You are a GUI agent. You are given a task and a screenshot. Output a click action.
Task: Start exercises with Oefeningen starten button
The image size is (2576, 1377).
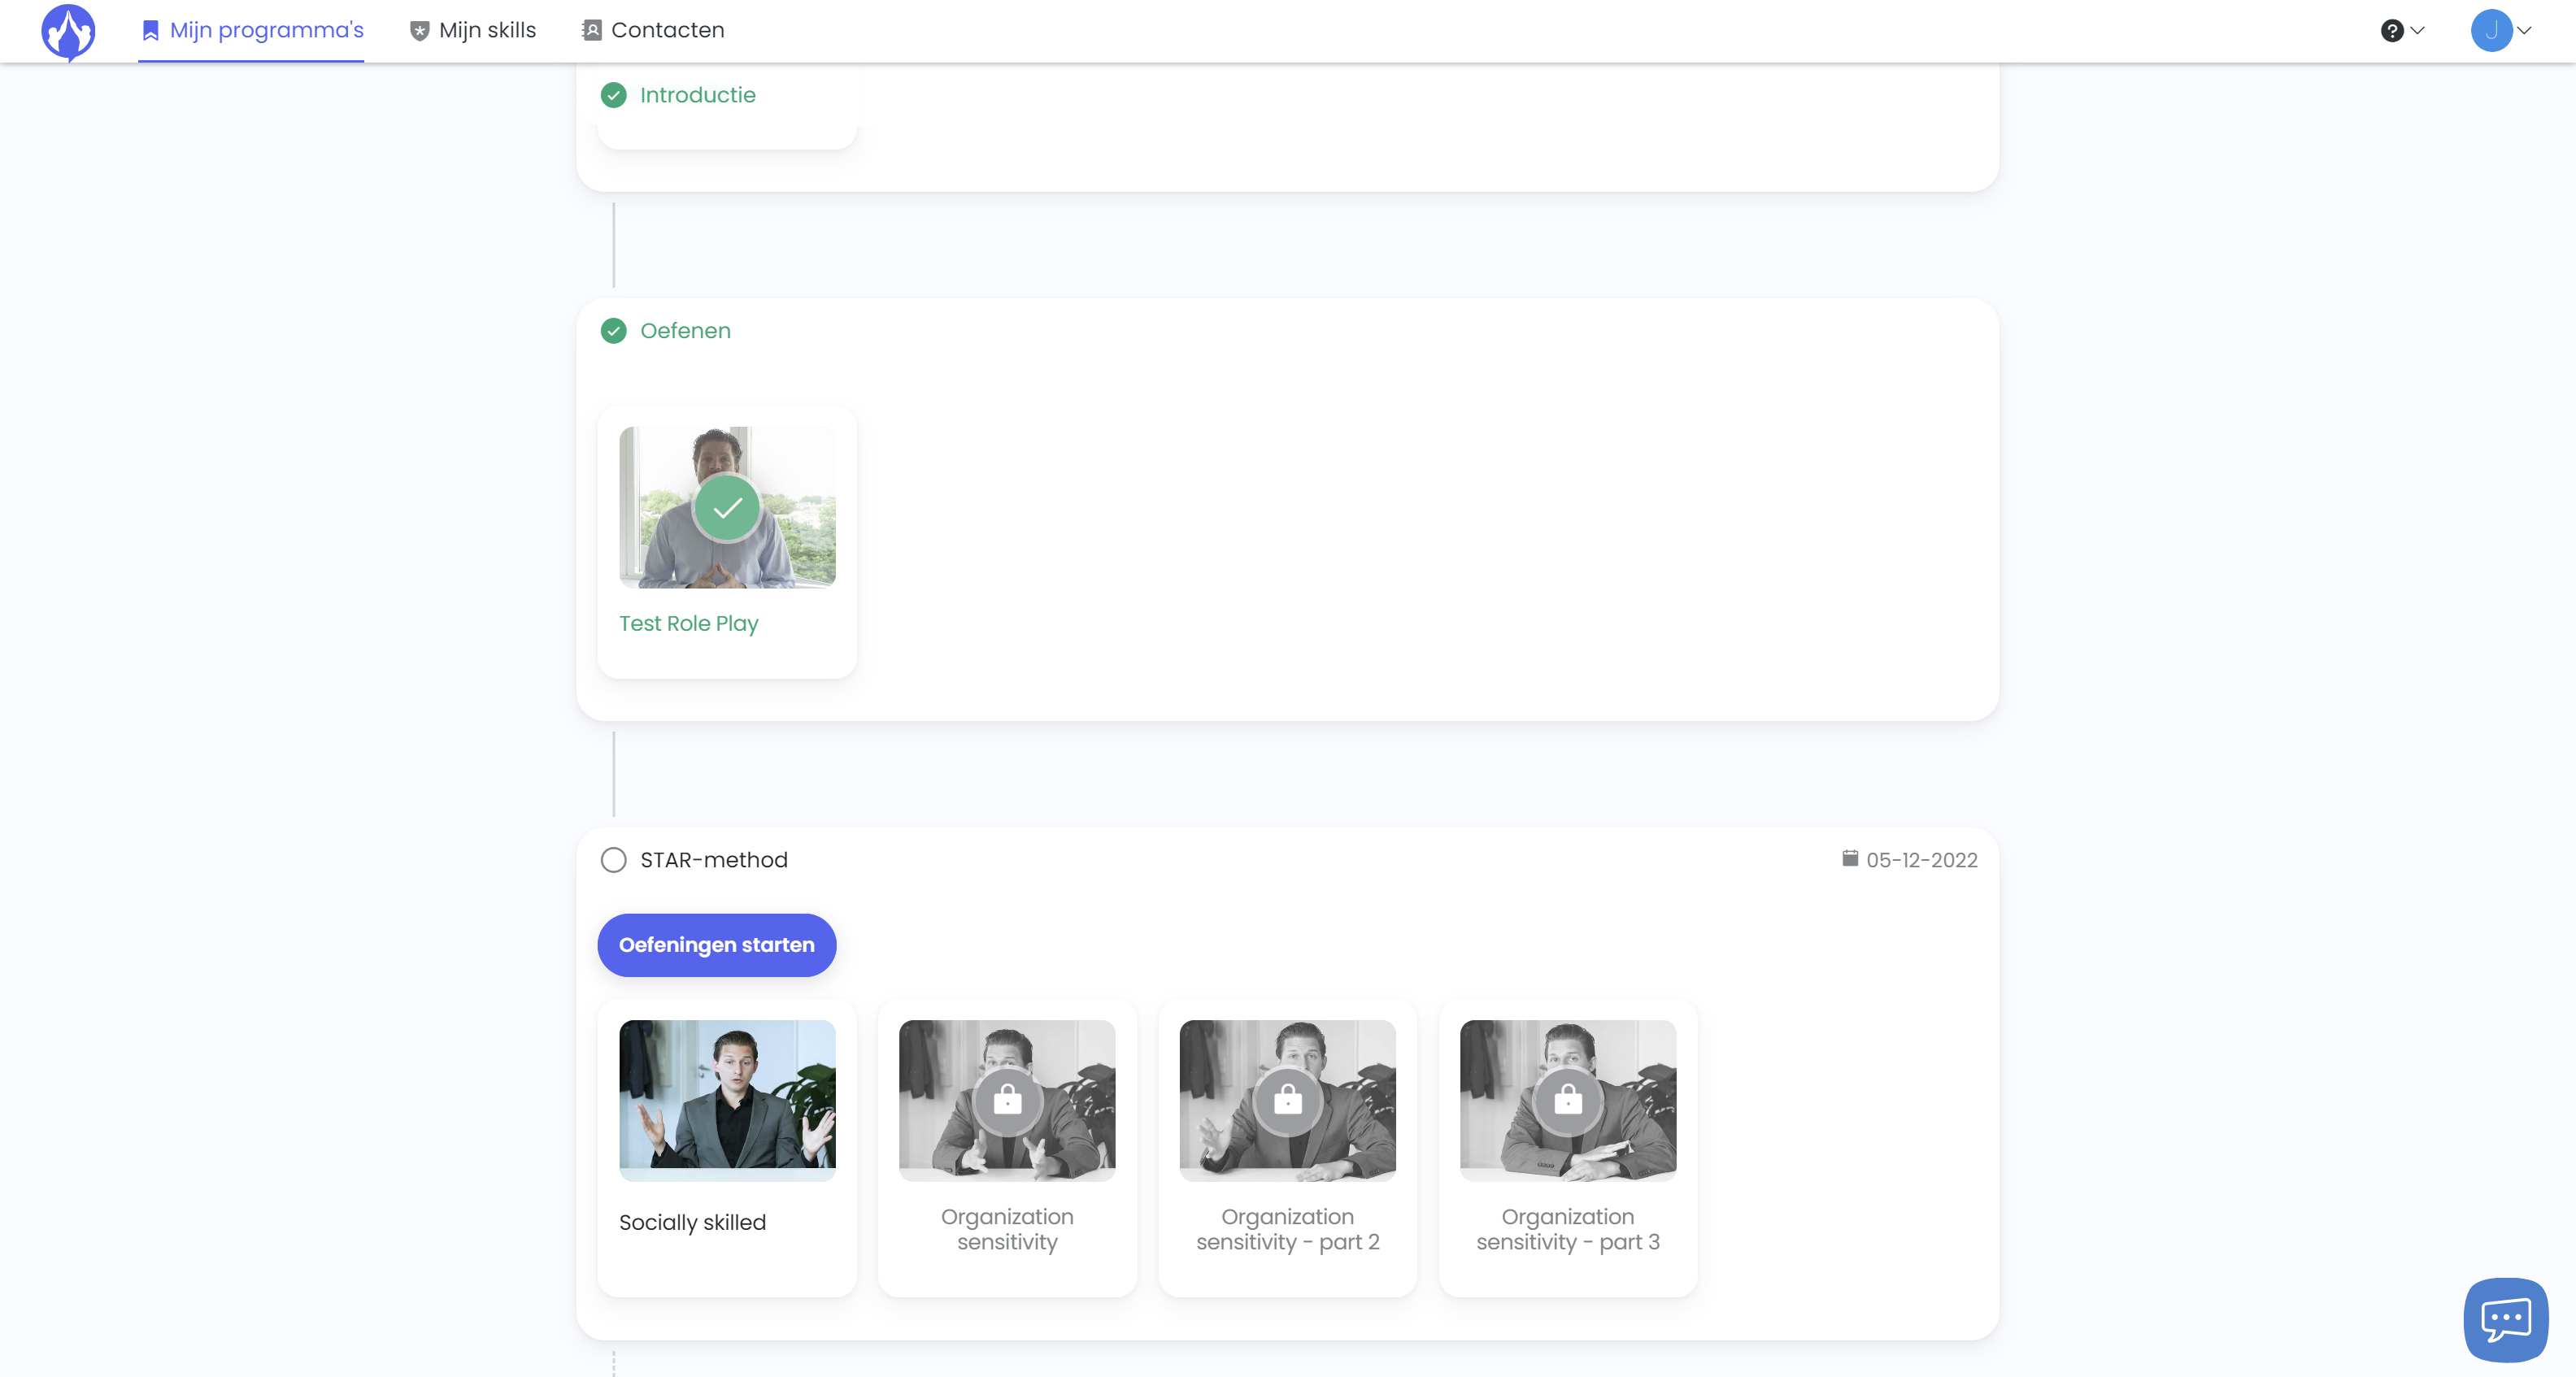717,945
